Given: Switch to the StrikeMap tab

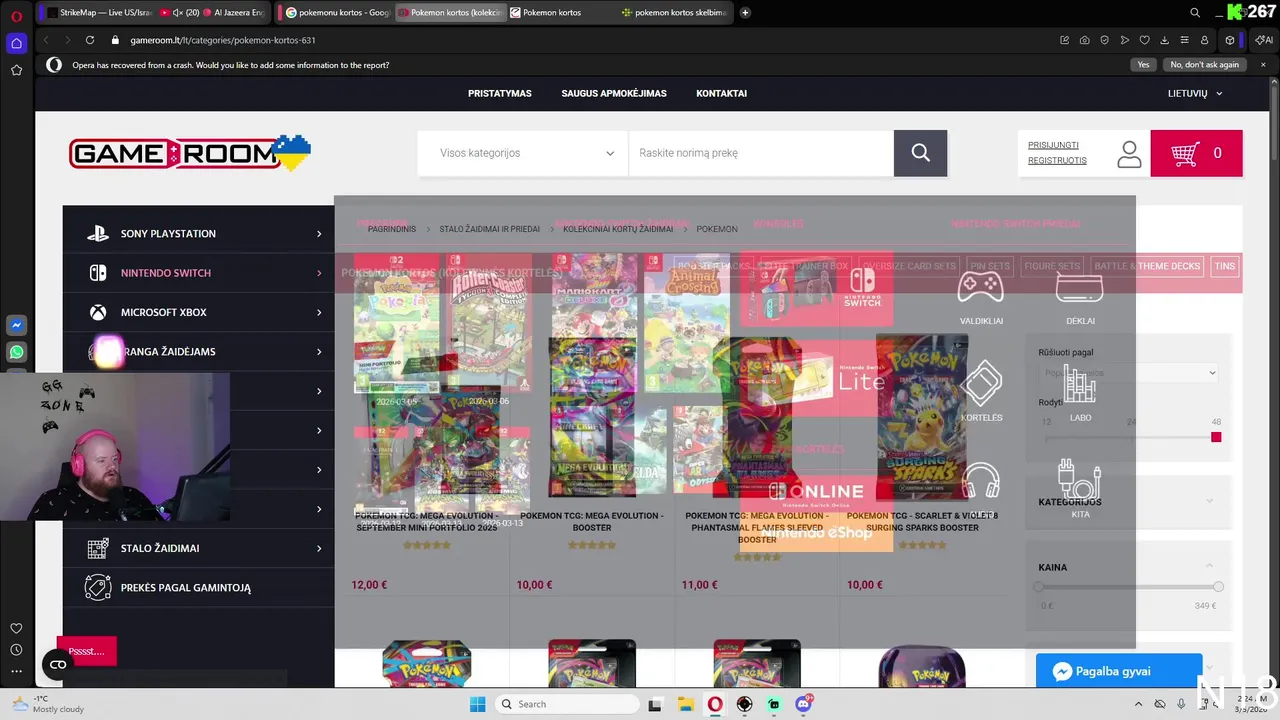Looking at the screenshot, I should [x=95, y=13].
